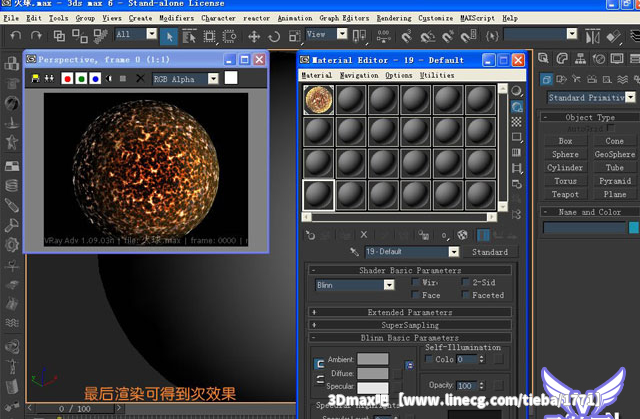Click the Undo arrow in main toolbar
This screenshot has width=640, height=419.
(x=16, y=36)
